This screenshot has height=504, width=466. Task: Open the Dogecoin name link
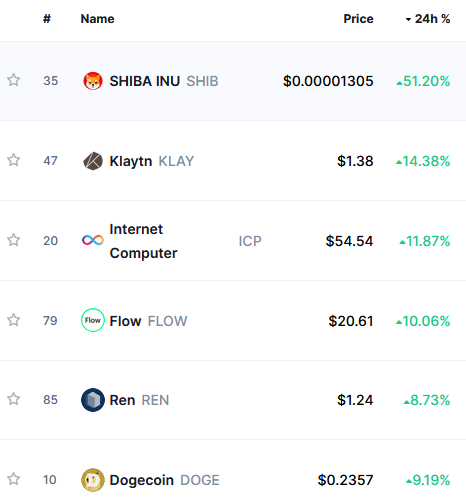[142, 480]
